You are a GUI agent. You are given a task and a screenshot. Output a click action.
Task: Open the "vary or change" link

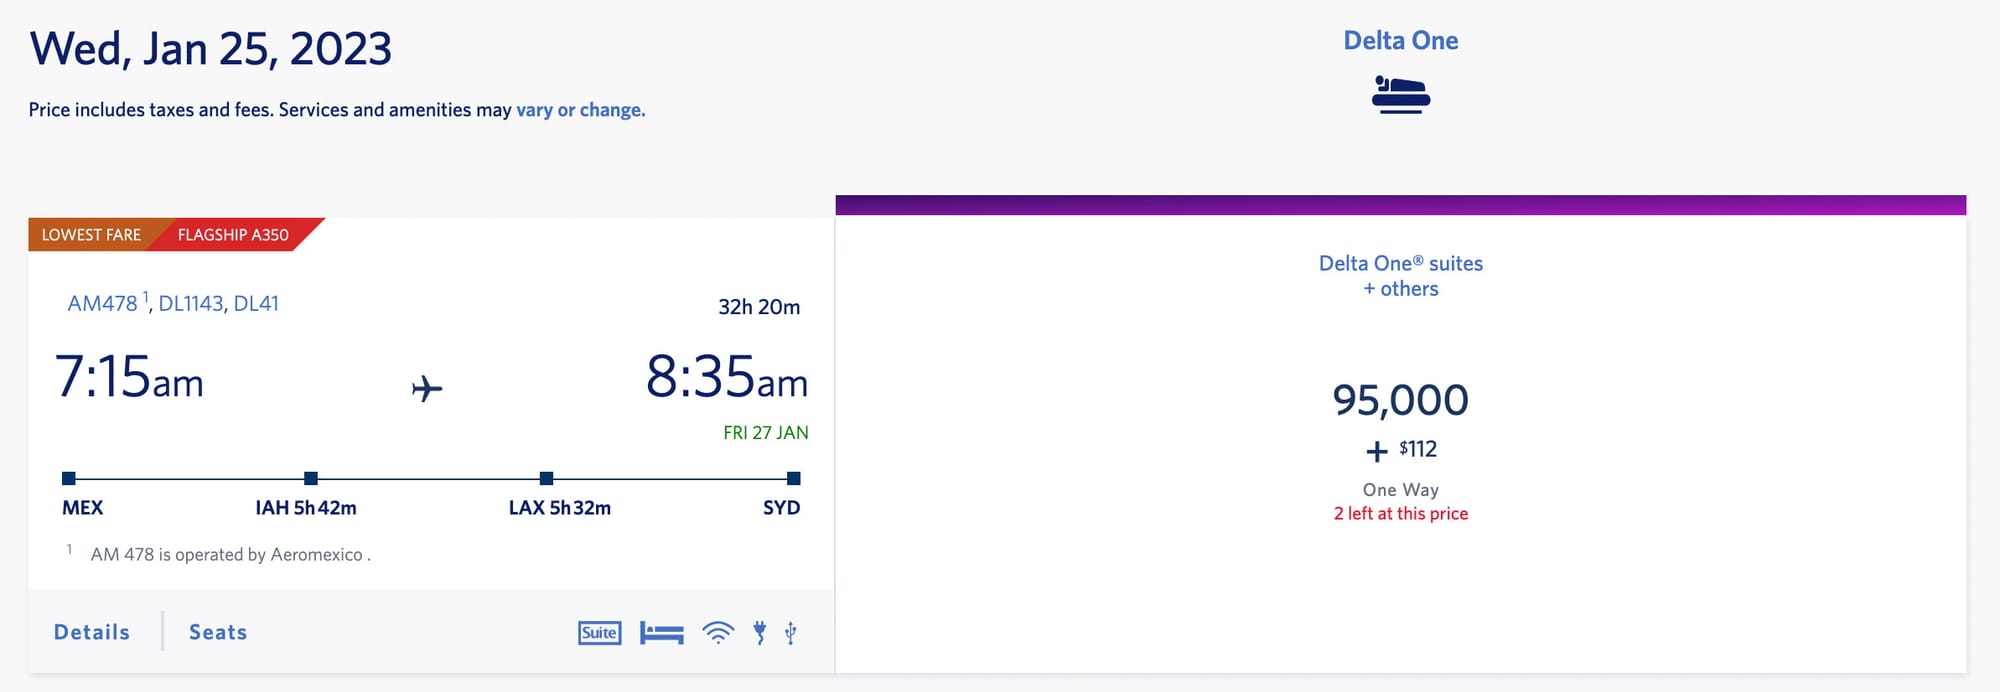pos(579,110)
